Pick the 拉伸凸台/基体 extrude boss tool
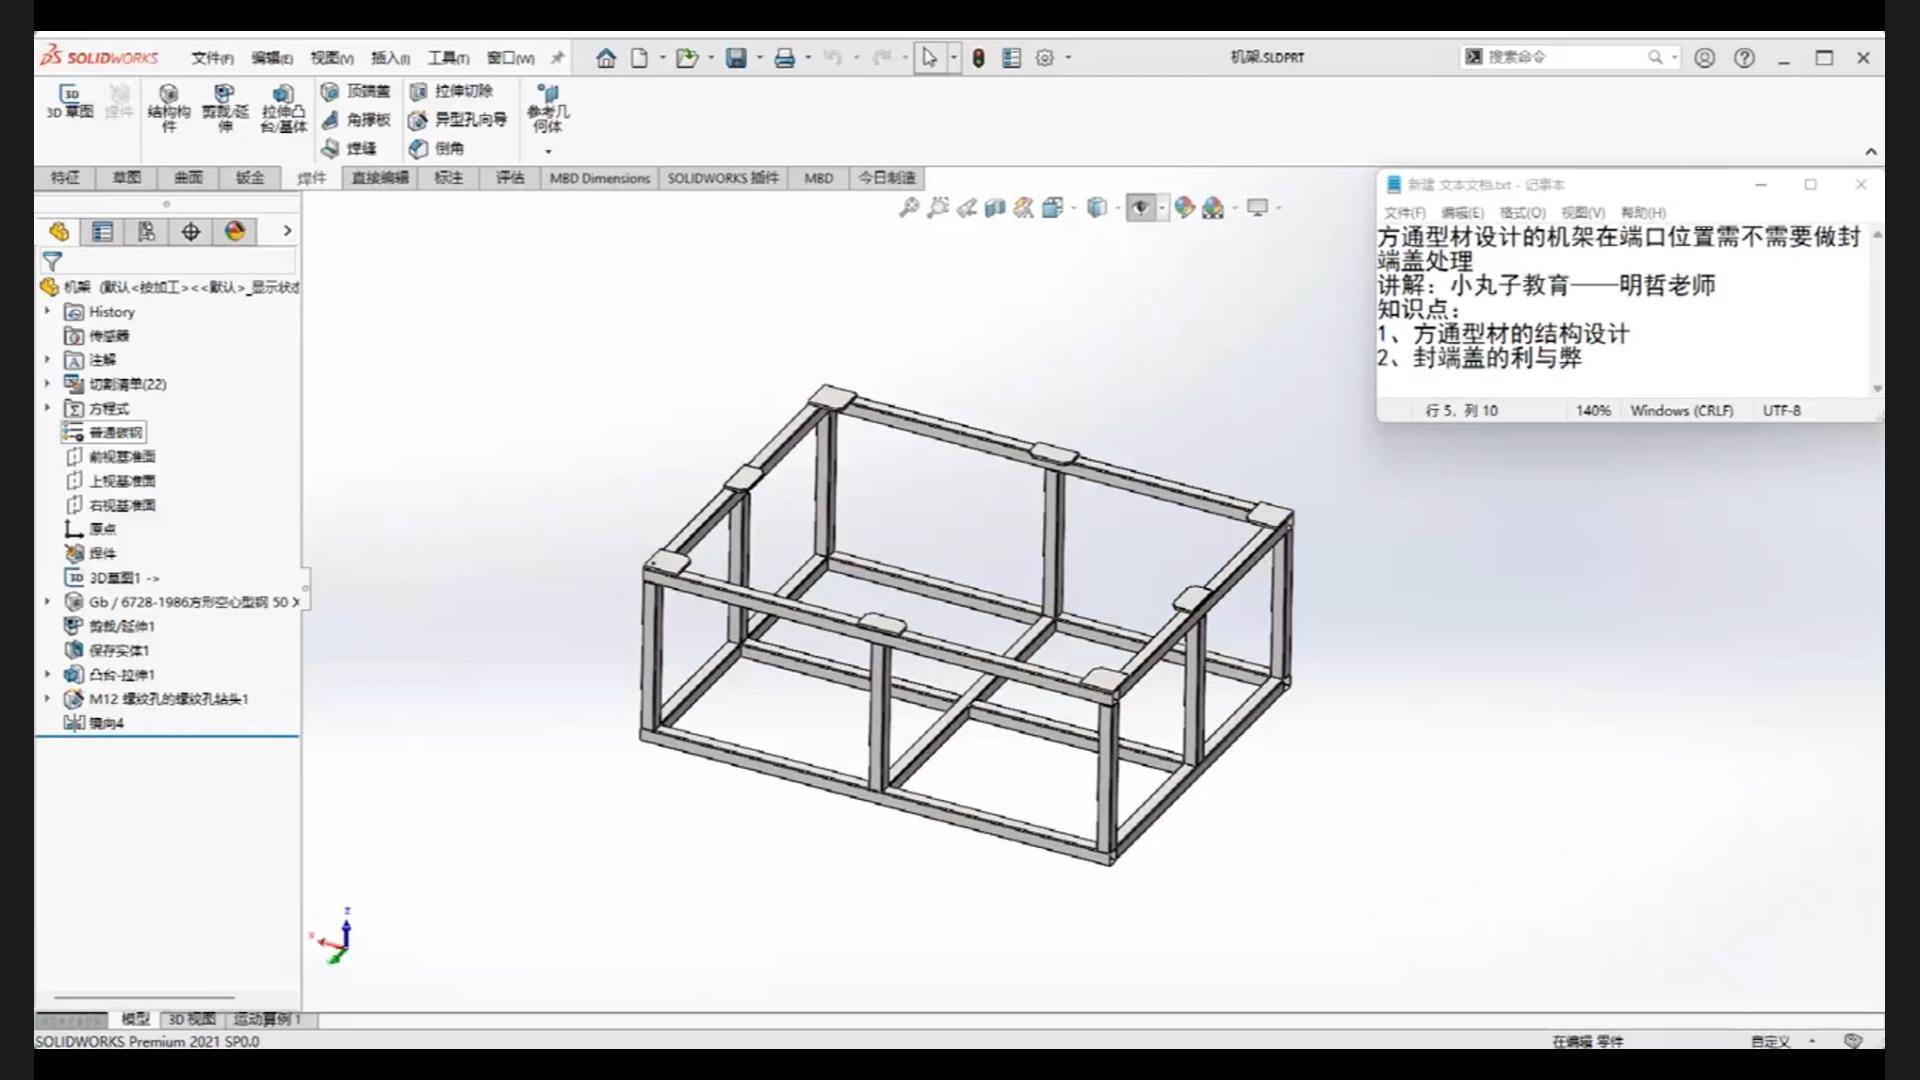Screen dimensions: 1920x1080 click(283, 108)
